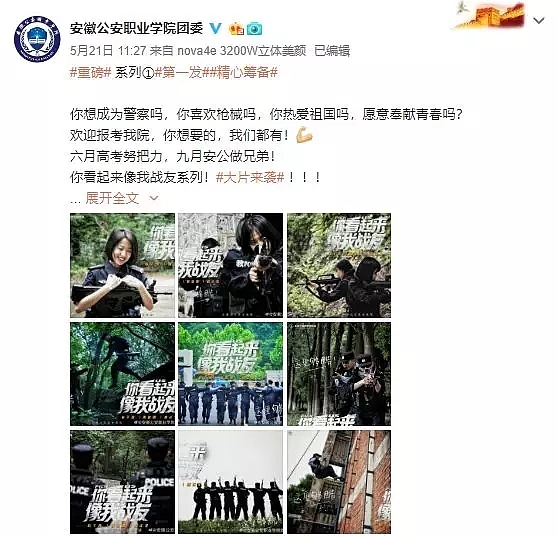This screenshot has width=558, height=537.
Task: Expand full text via 展开全文
Action: pos(112,198)
